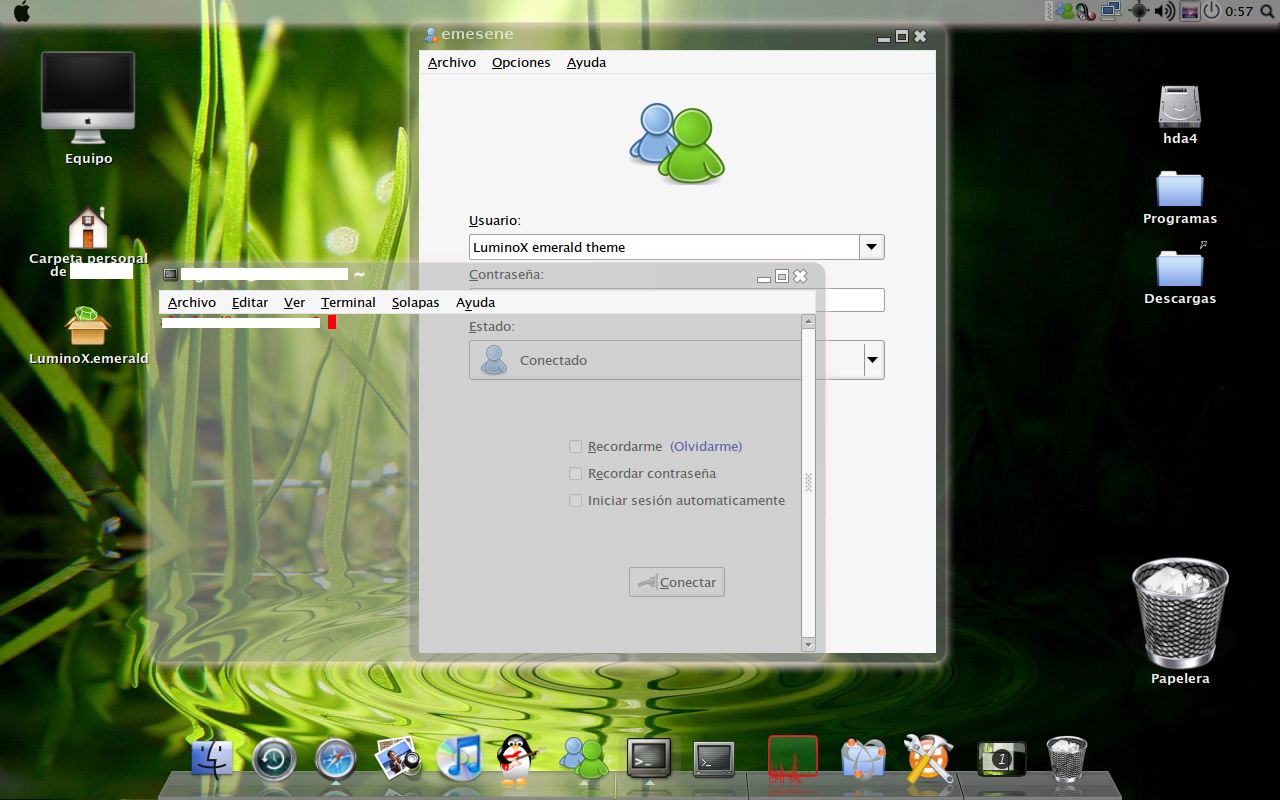Click the Contraseña password field
Image resolution: width=1280 pixels, height=800 pixels.
pos(676,300)
